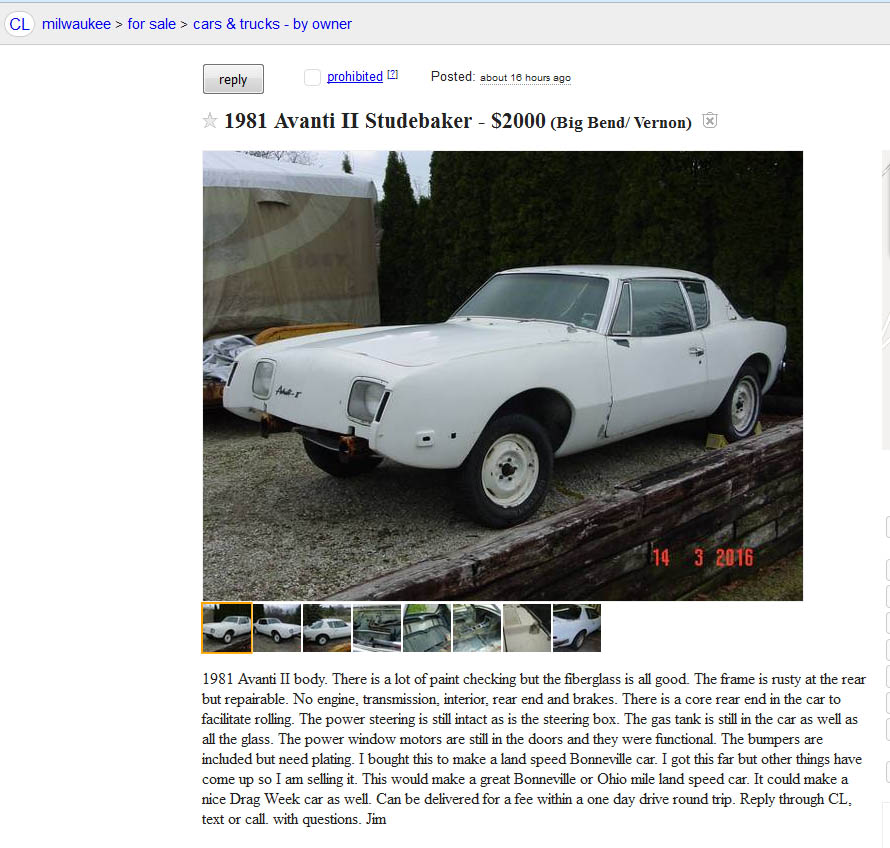The image size is (890, 848).
Task: Select the last thumbnail of rear quarter
Action: point(577,628)
